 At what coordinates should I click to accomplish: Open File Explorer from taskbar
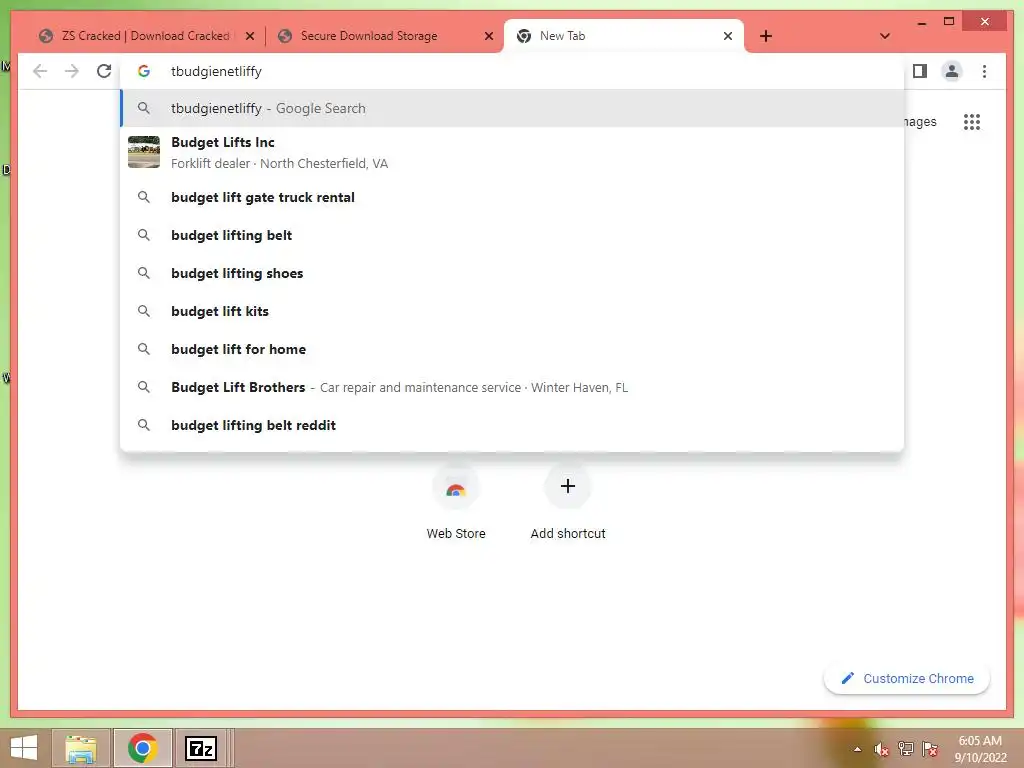pos(81,748)
